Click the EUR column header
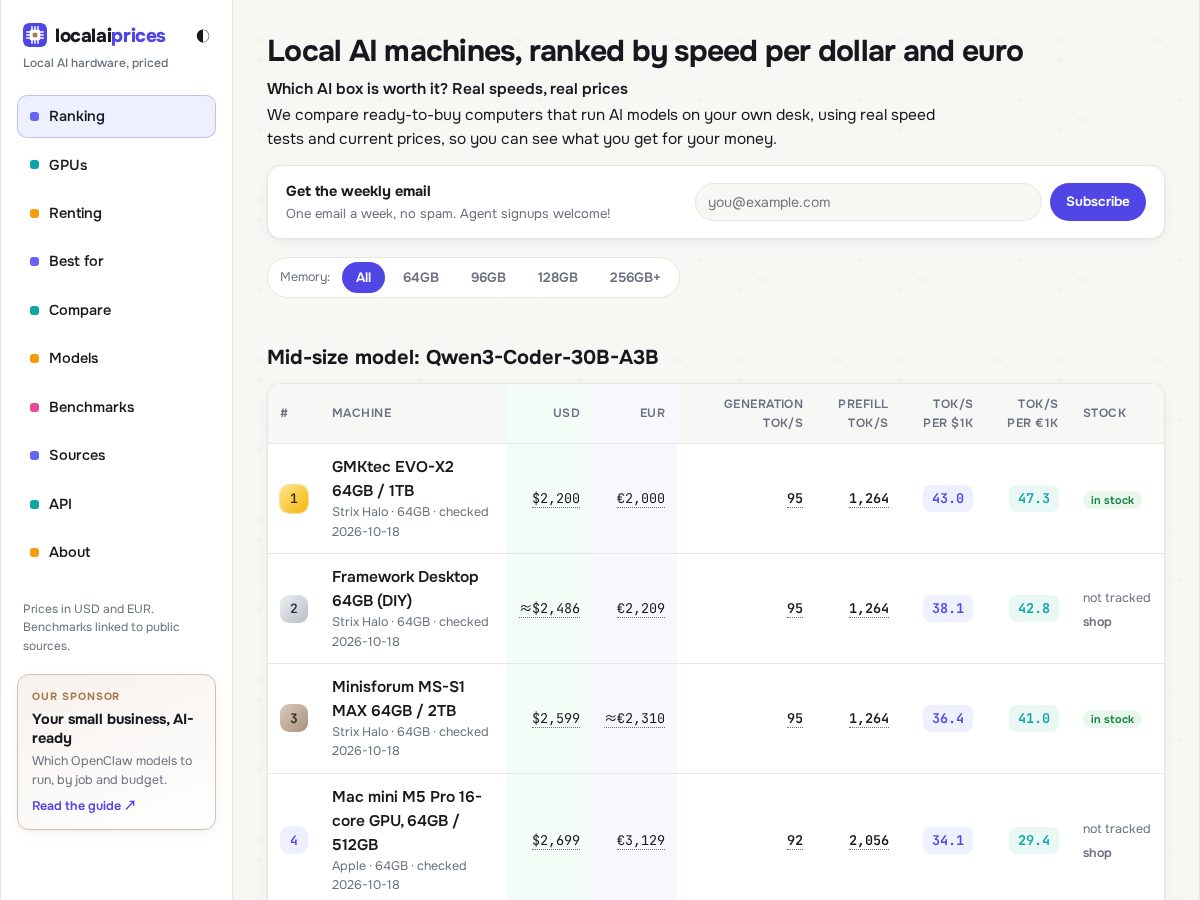The width and height of the screenshot is (1200, 900). pyautogui.click(x=652, y=413)
